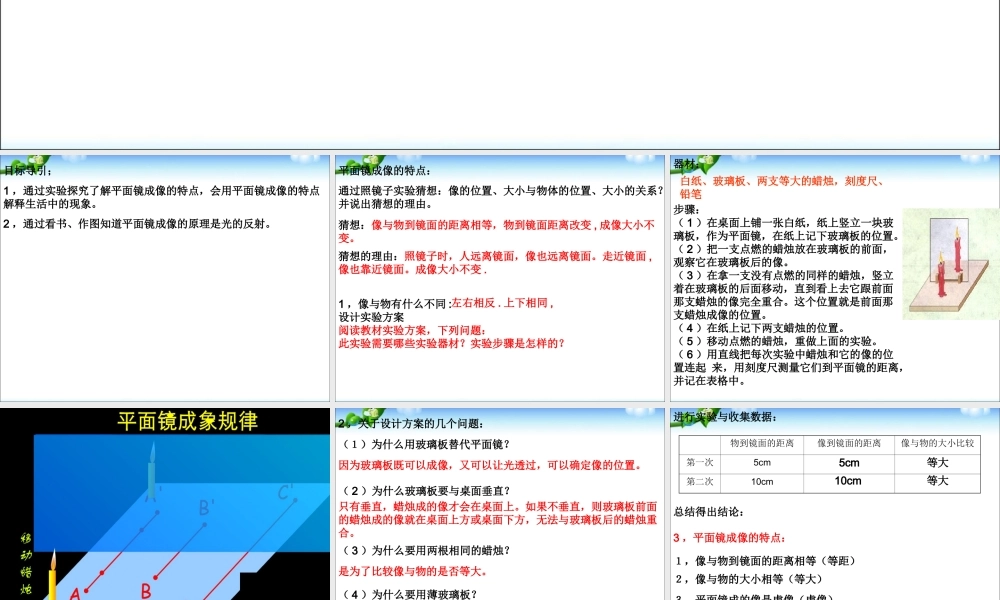
Task: Click the question 为什么用玻璃板替代平面镜
Action: pos(427,444)
